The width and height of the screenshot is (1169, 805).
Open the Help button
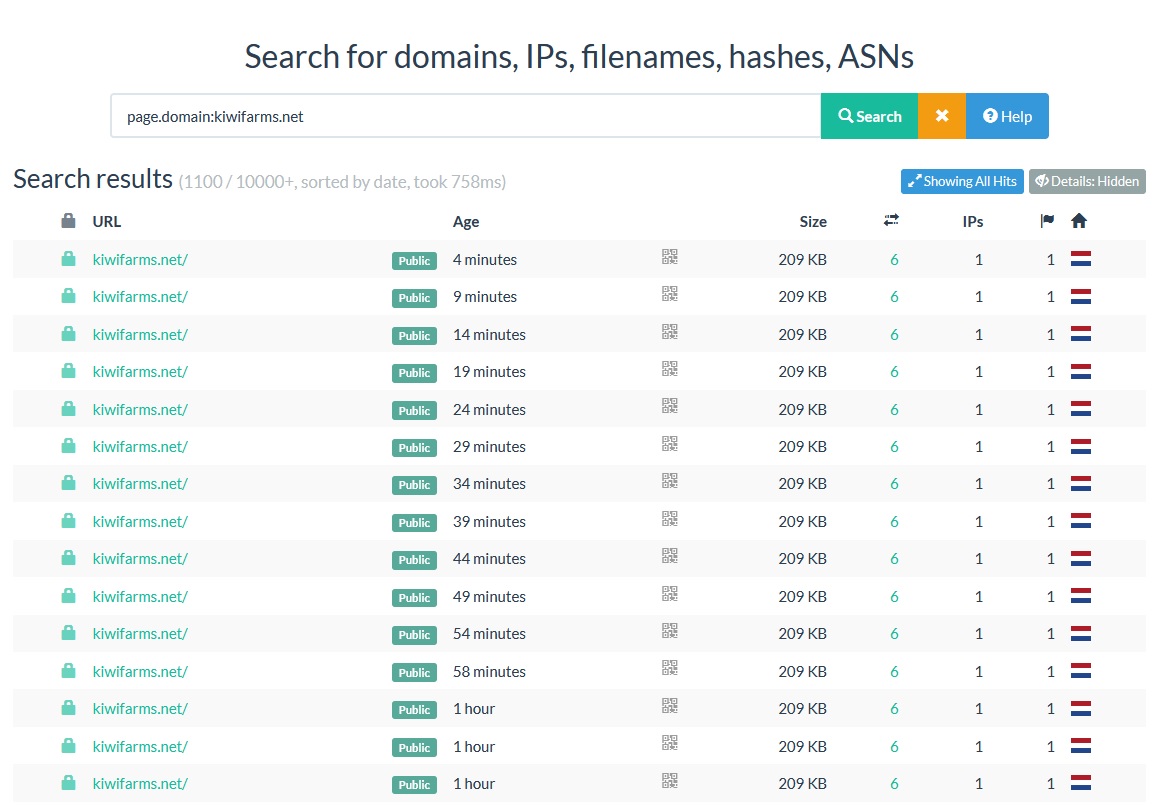click(x=1007, y=116)
